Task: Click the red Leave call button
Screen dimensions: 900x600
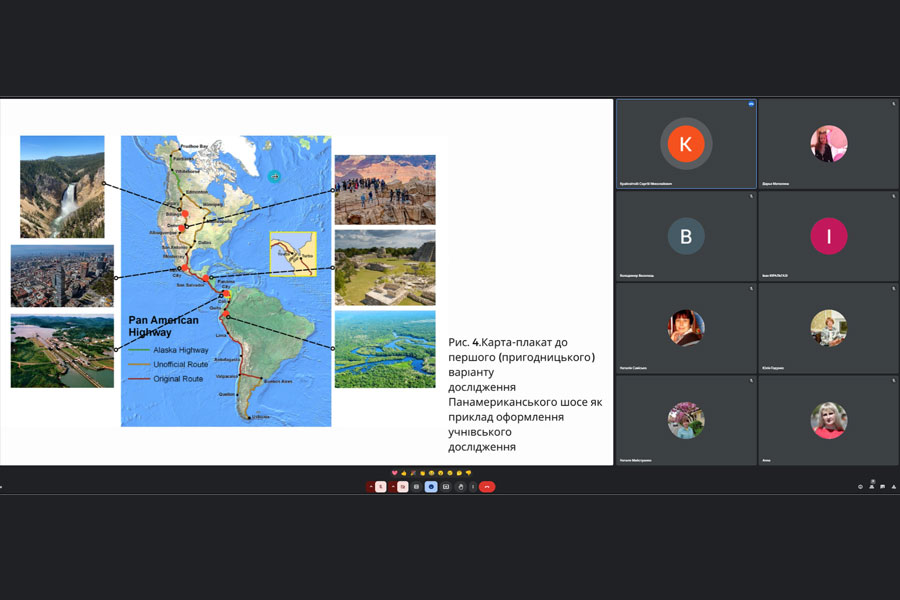Action: pyautogui.click(x=487, y=487)
